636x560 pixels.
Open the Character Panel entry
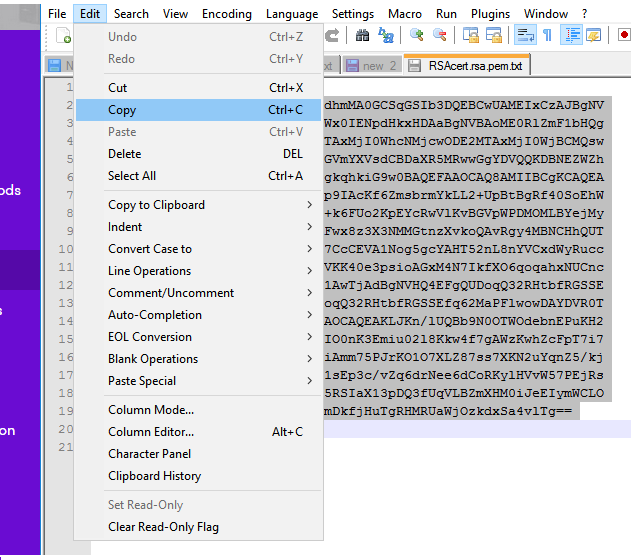click(199, 453)
